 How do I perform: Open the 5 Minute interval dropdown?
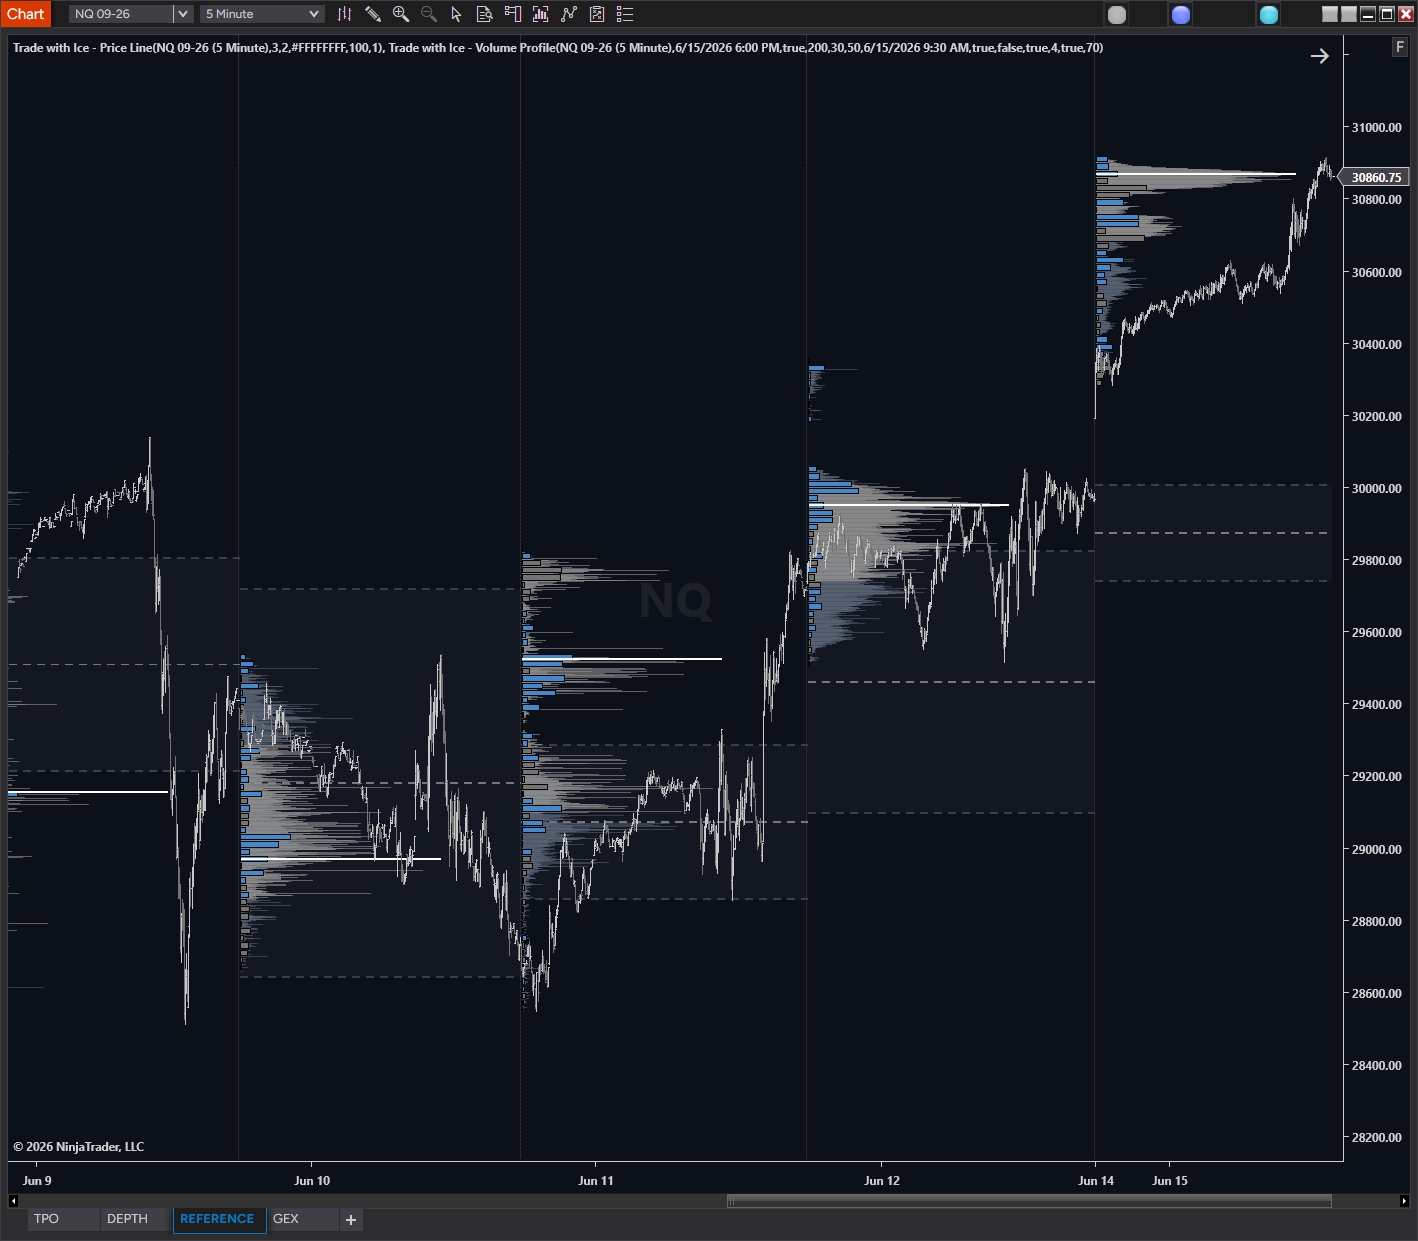[262, 14]
